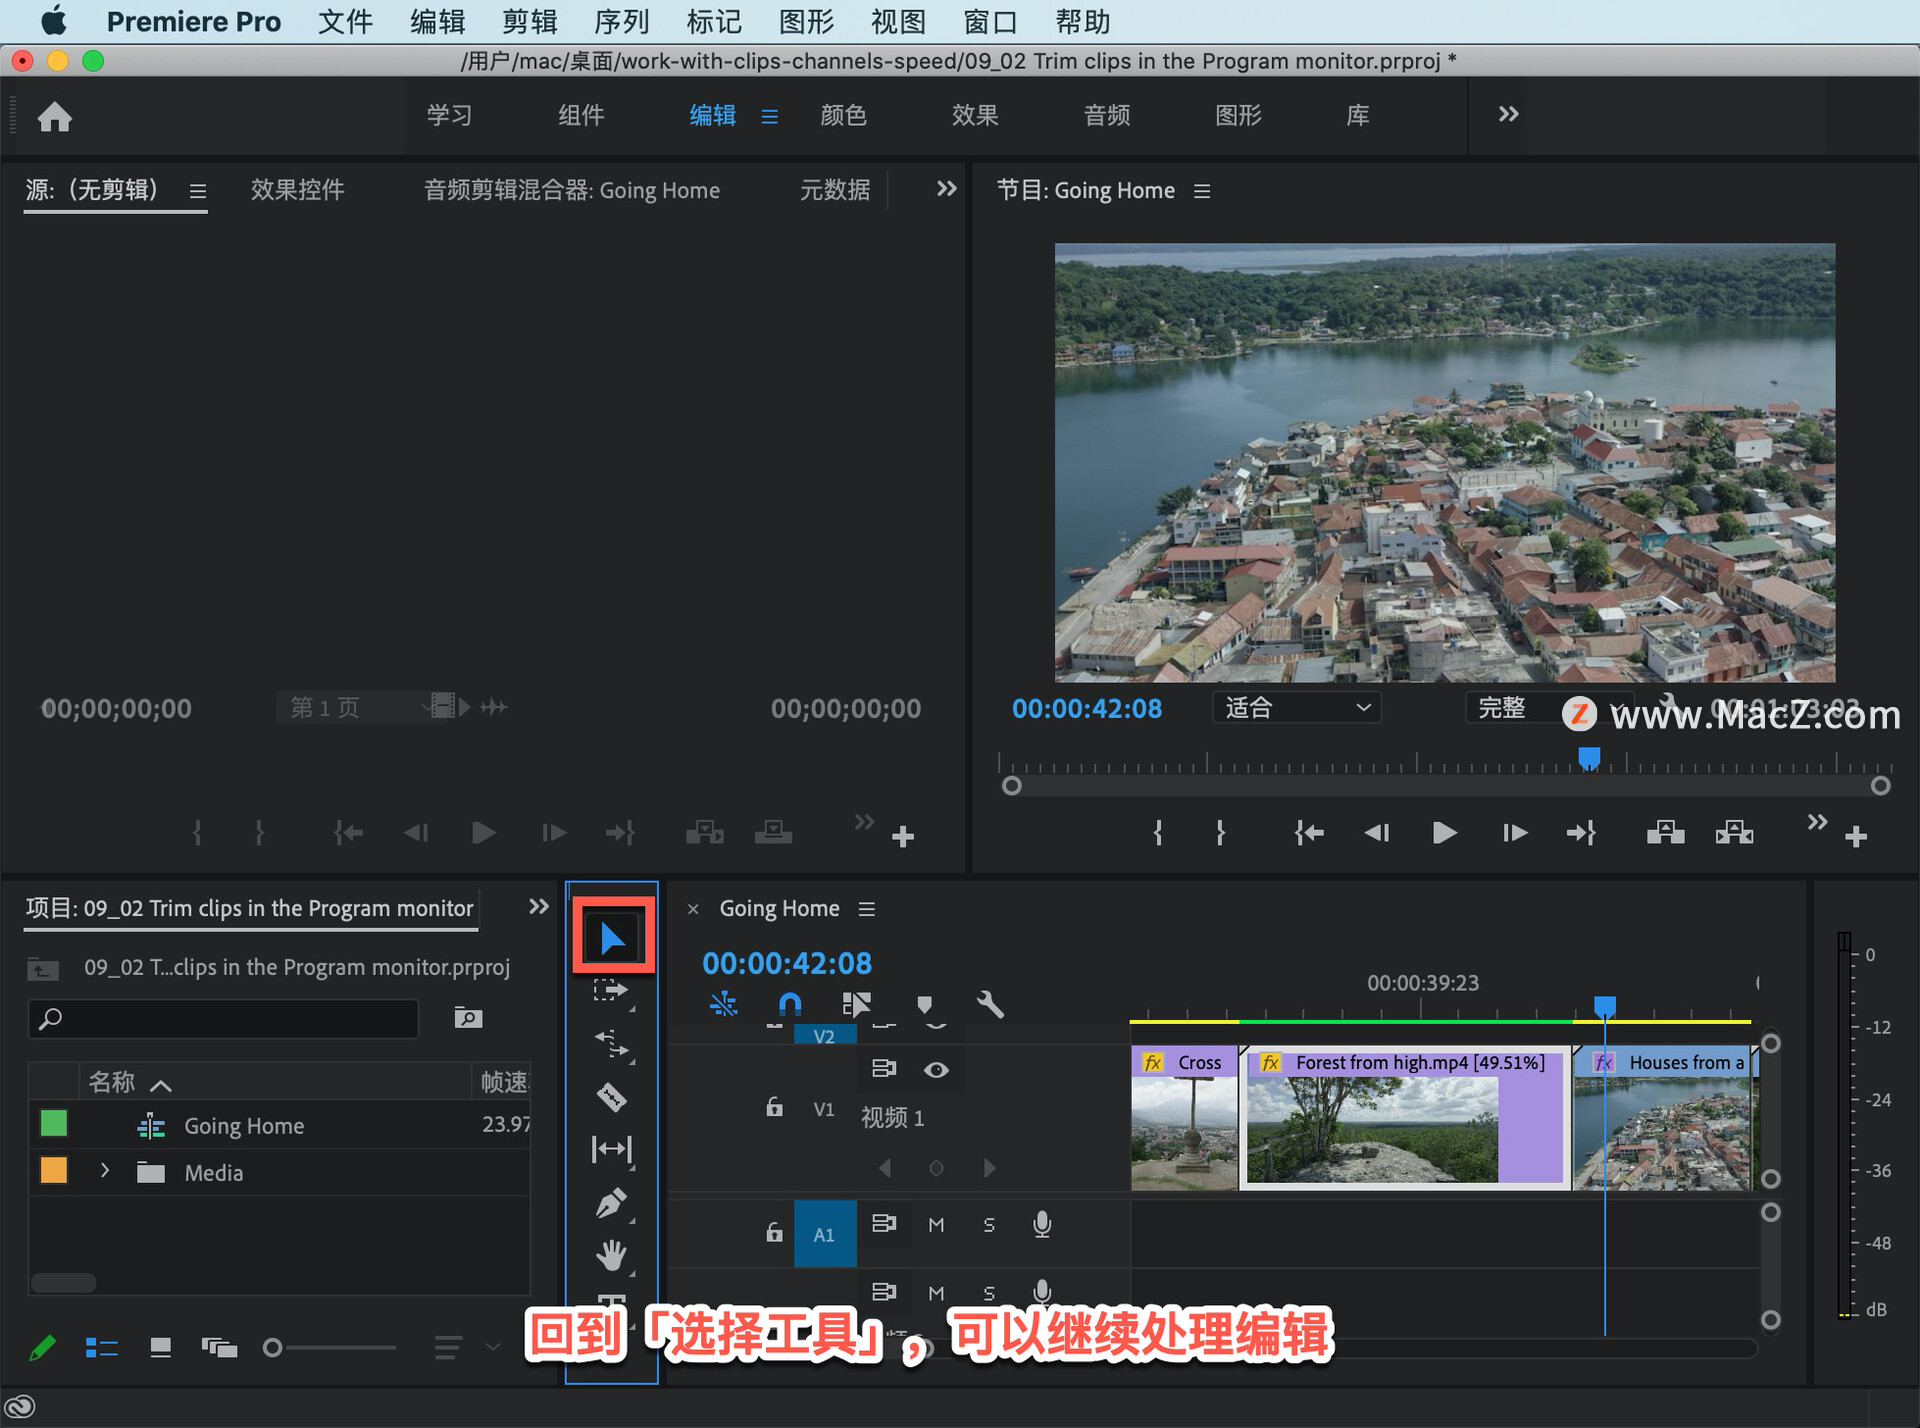Switch to the 音频 workspace

(1107, 116)
